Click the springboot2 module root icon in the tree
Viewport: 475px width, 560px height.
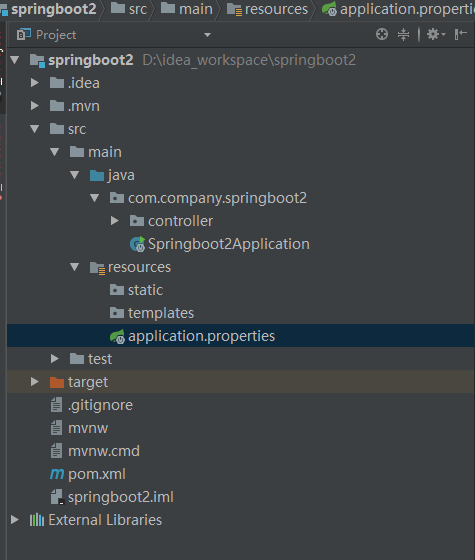[37, 60]
